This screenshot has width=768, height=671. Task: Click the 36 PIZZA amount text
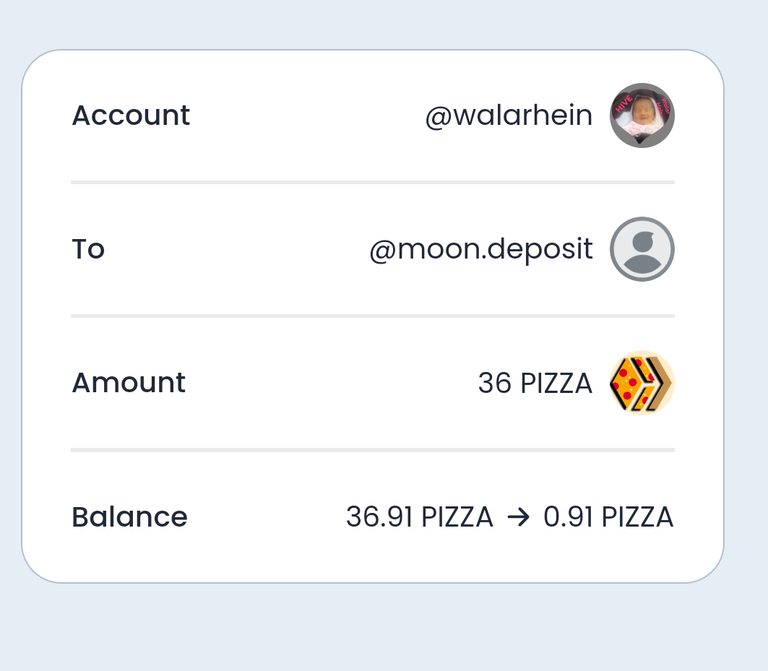535,383
